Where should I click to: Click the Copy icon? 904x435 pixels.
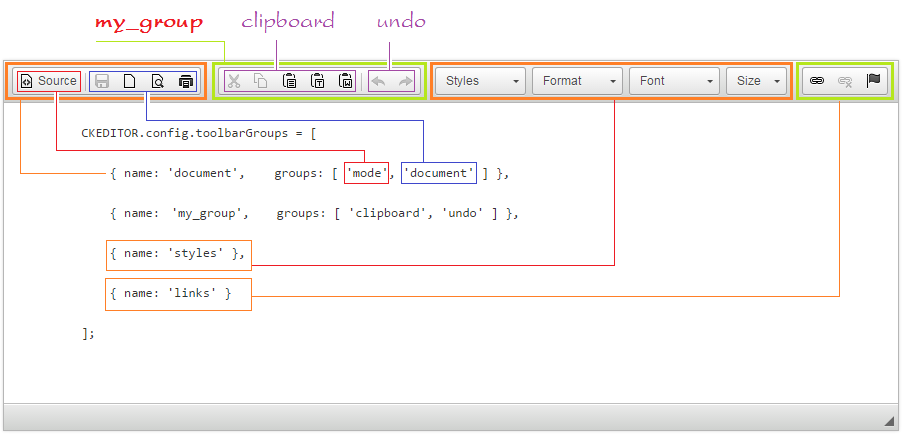261,81
